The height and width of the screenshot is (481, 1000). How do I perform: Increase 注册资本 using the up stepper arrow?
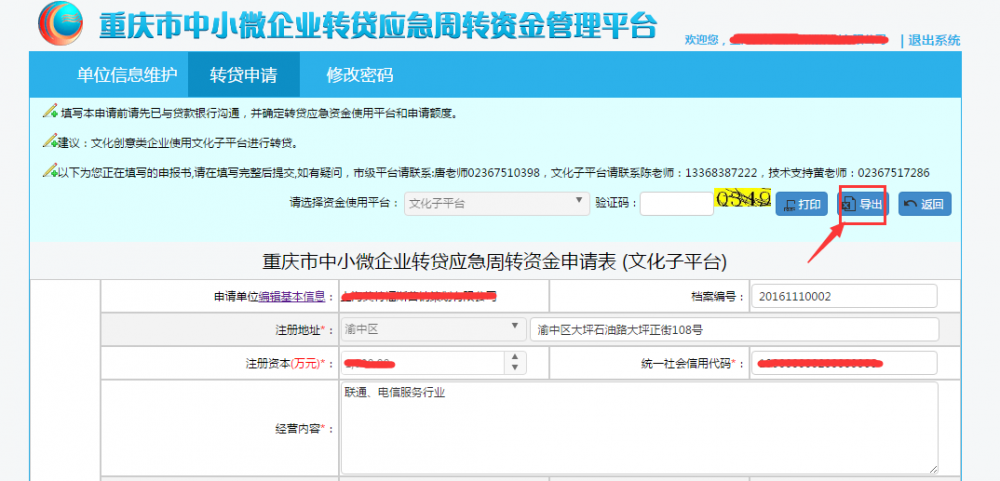click(517, 358)
